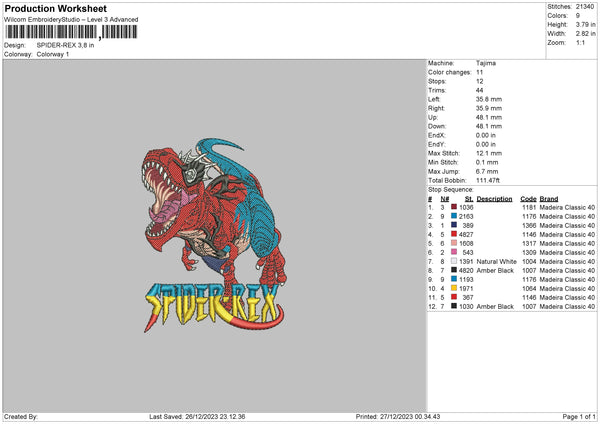Click 'Wilcom EmbroideryStudio – Level 3 Advanced' text
This screenshot has height=424, width=600.
71,19
